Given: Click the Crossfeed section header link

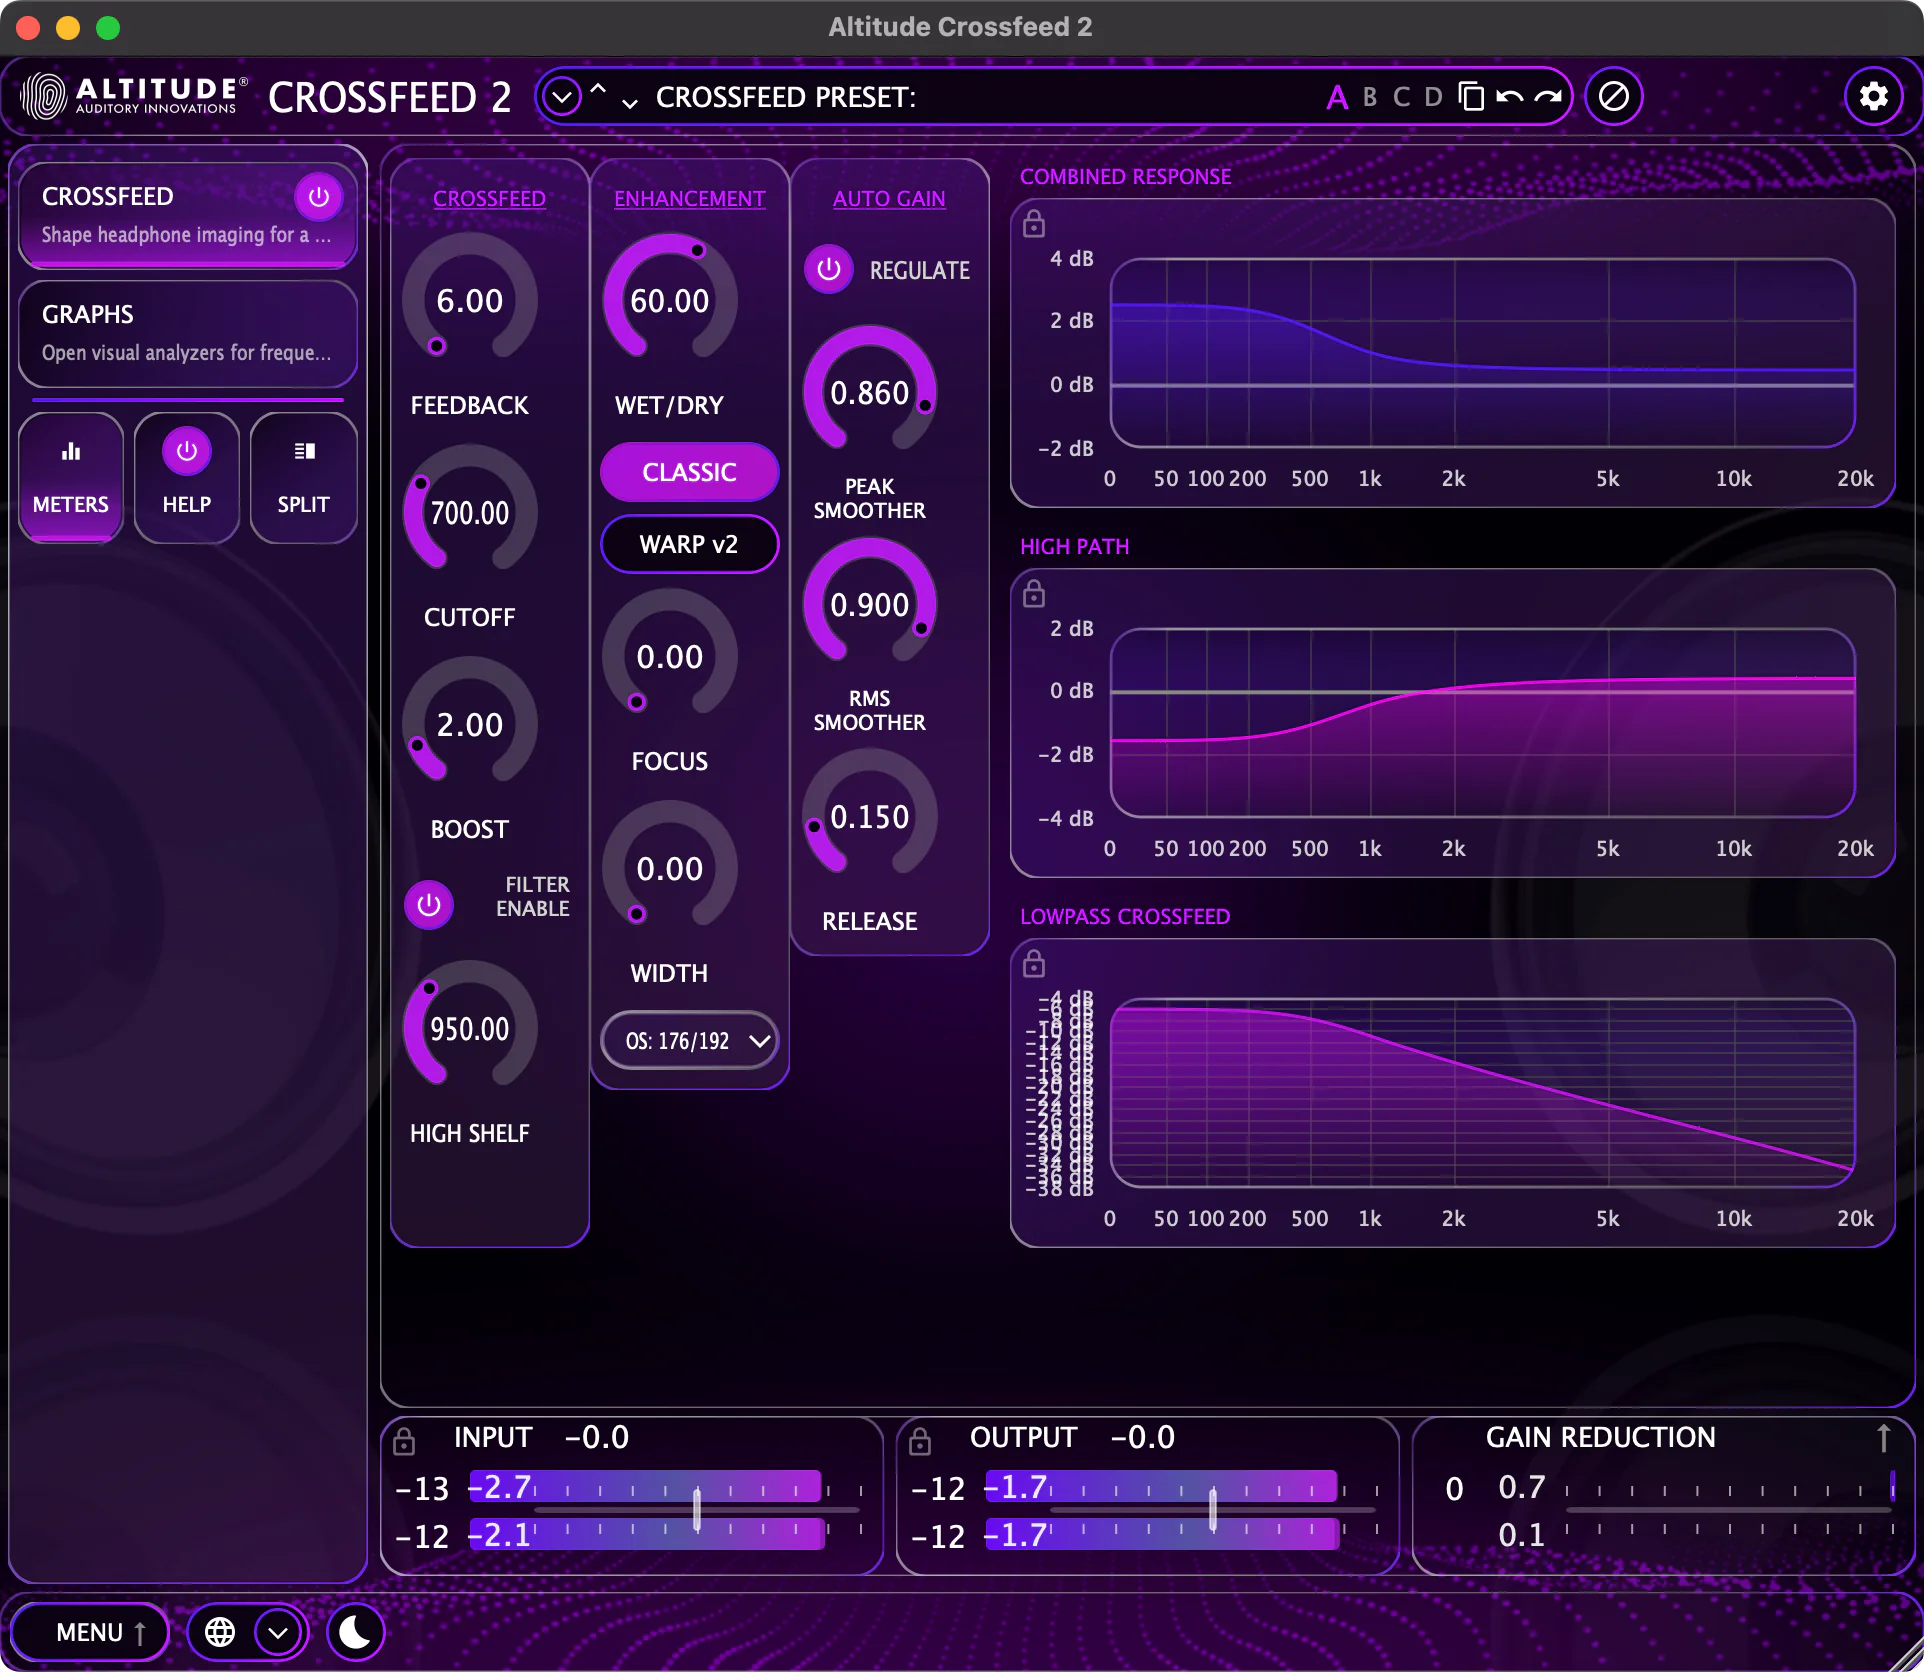Looking at the screenshot, I should pos(489,198).
